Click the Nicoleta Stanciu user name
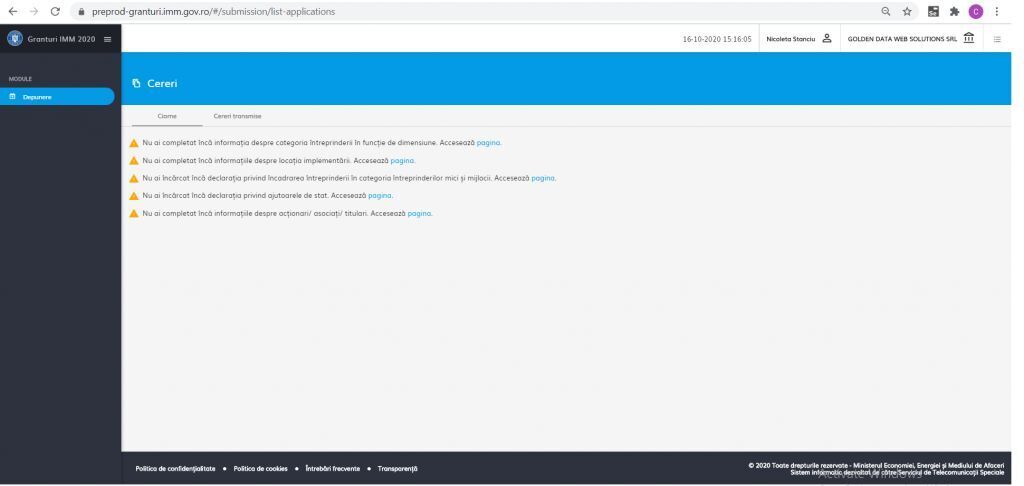Image resolution: width=1024 pixels, height=486 pixels. [791, 39]
